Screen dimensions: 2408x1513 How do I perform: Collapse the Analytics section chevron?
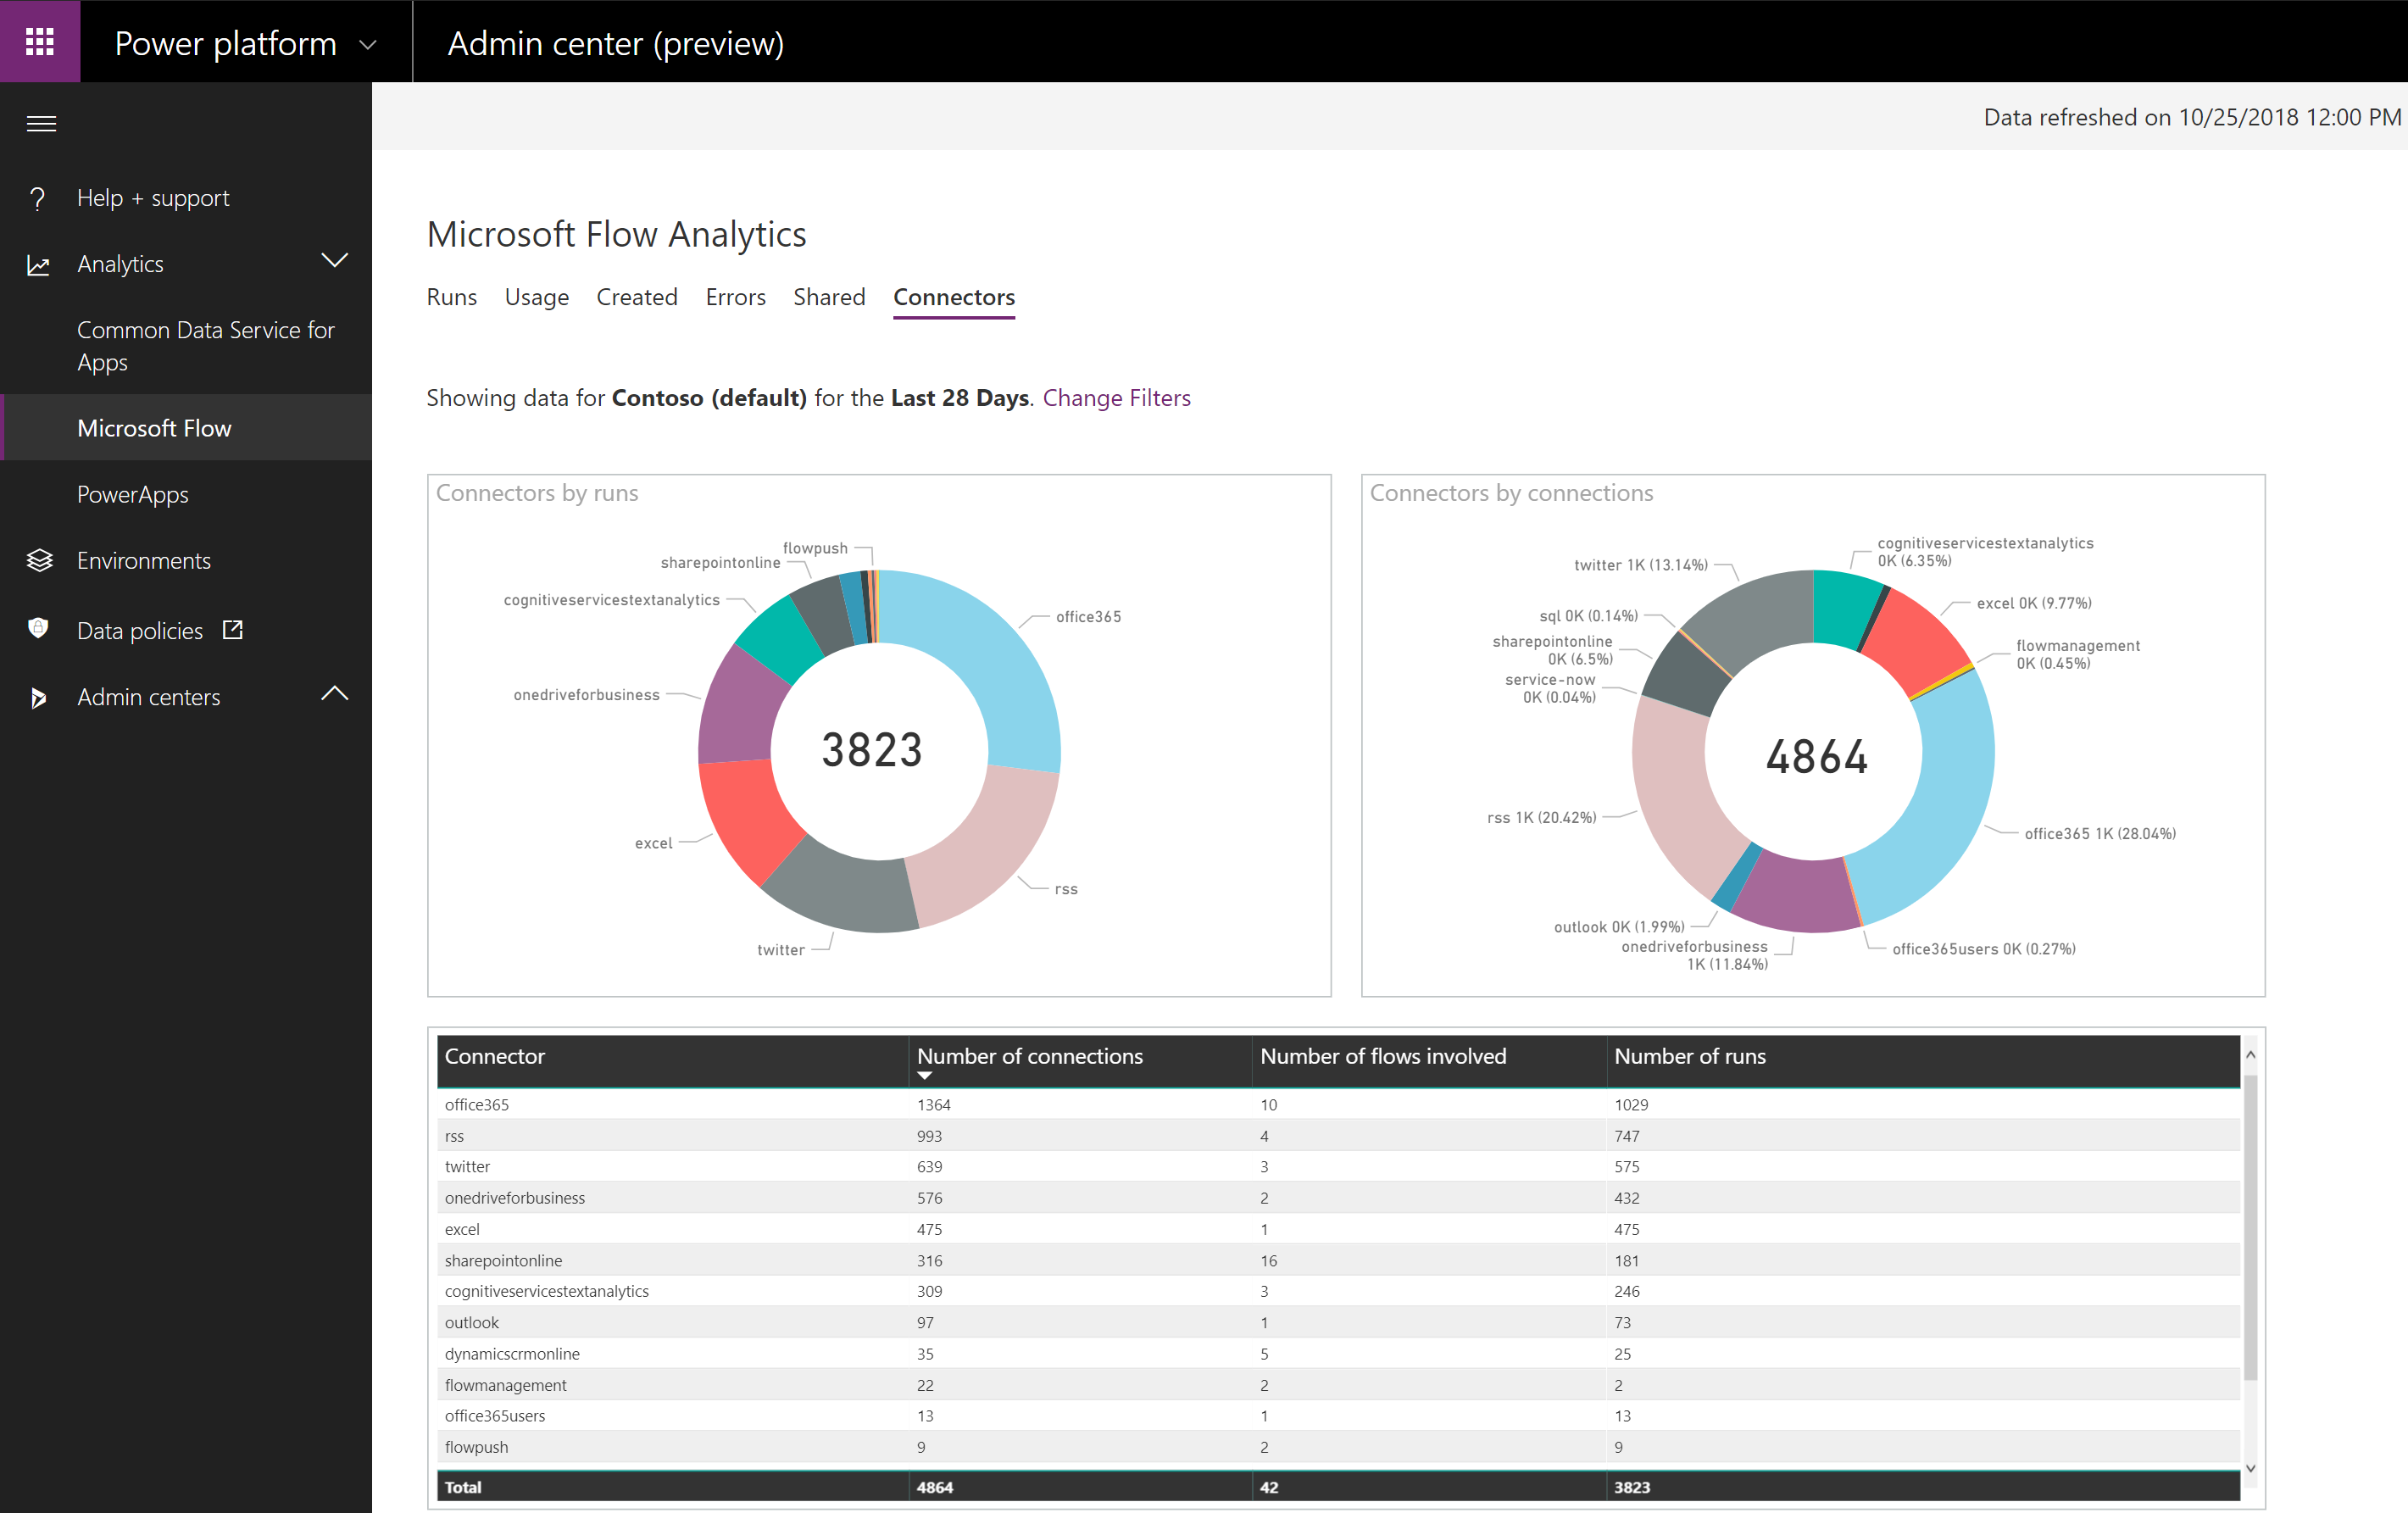tap(336, 261)
